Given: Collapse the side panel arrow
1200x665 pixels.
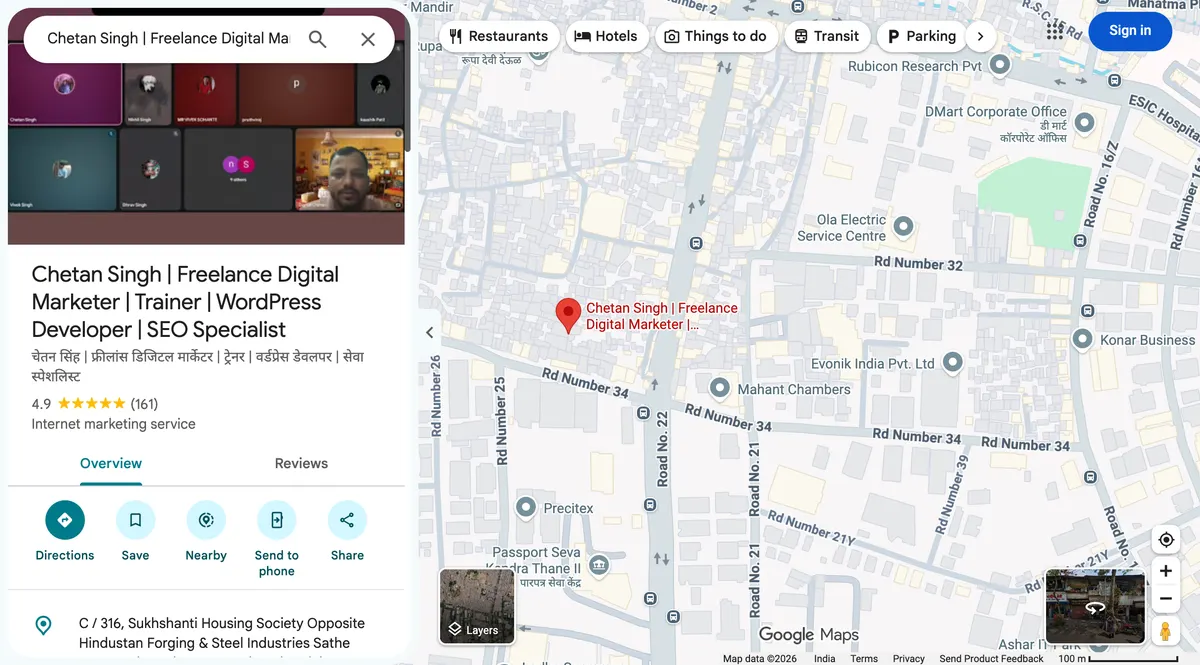Looking at the screenshot, I should click(x=429, y=333).
